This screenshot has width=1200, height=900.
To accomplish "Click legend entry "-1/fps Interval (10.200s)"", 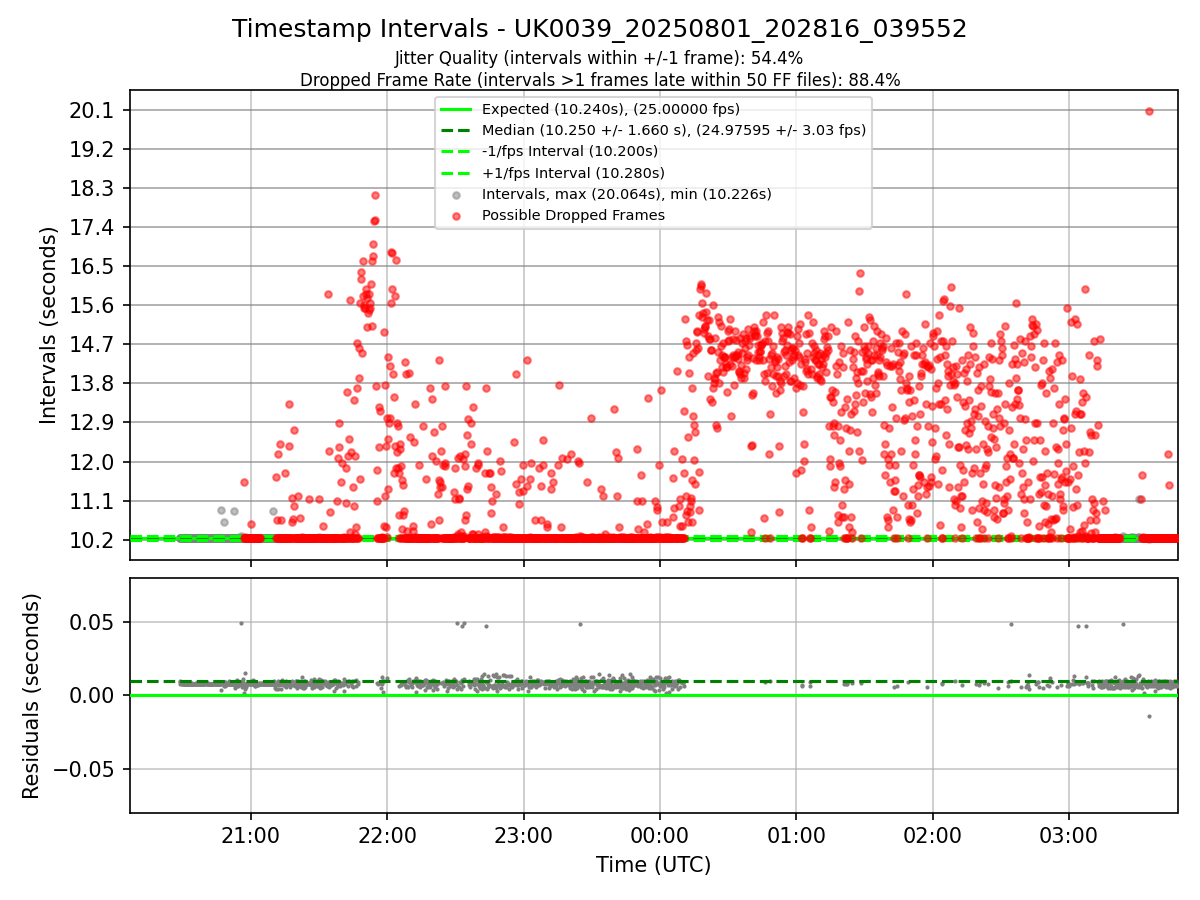I will click(x=570, y=151).
